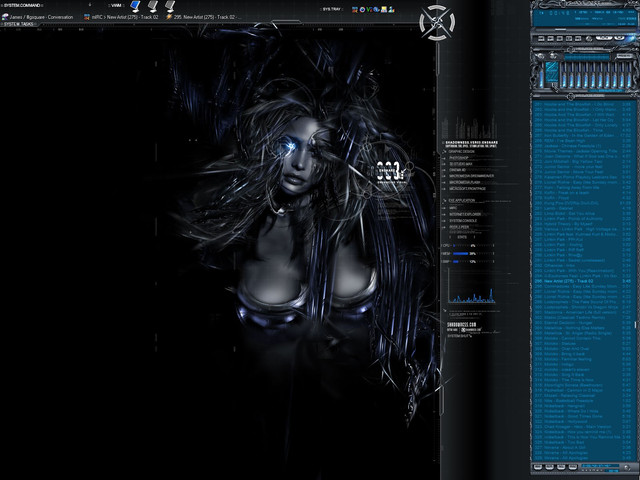This screenshot has width=640, height=480.
Task: Open Internet Explorer shortcut in side panel
Action: point(464,214)
